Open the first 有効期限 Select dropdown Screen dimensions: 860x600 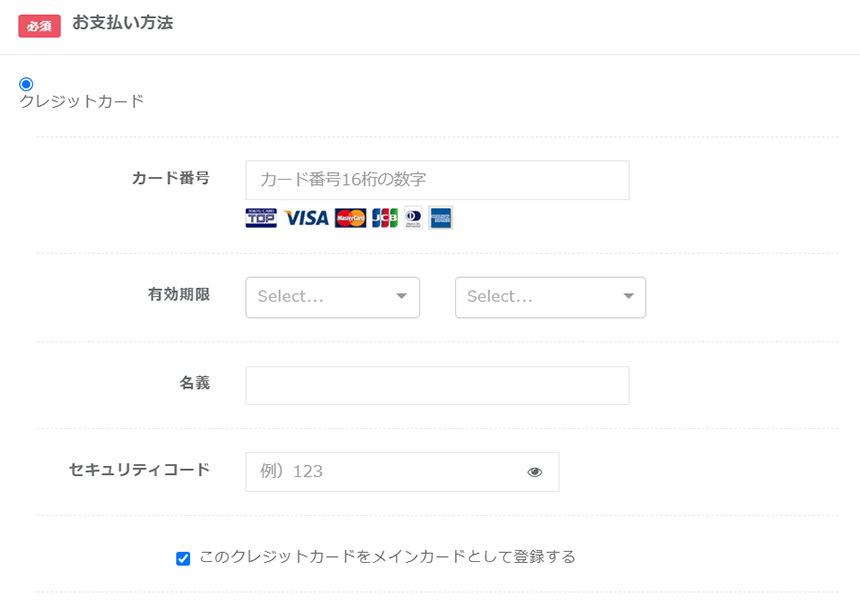[x=332, y=297]
